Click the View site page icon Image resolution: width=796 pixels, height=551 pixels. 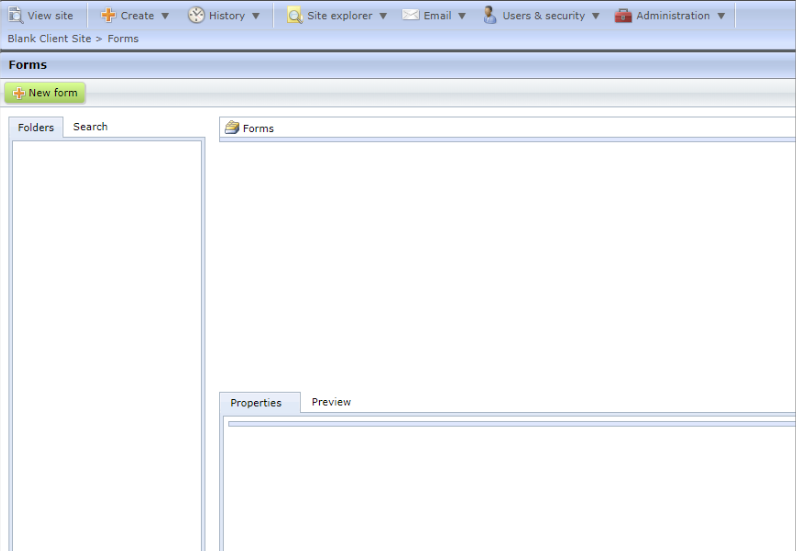pos(16,15)
